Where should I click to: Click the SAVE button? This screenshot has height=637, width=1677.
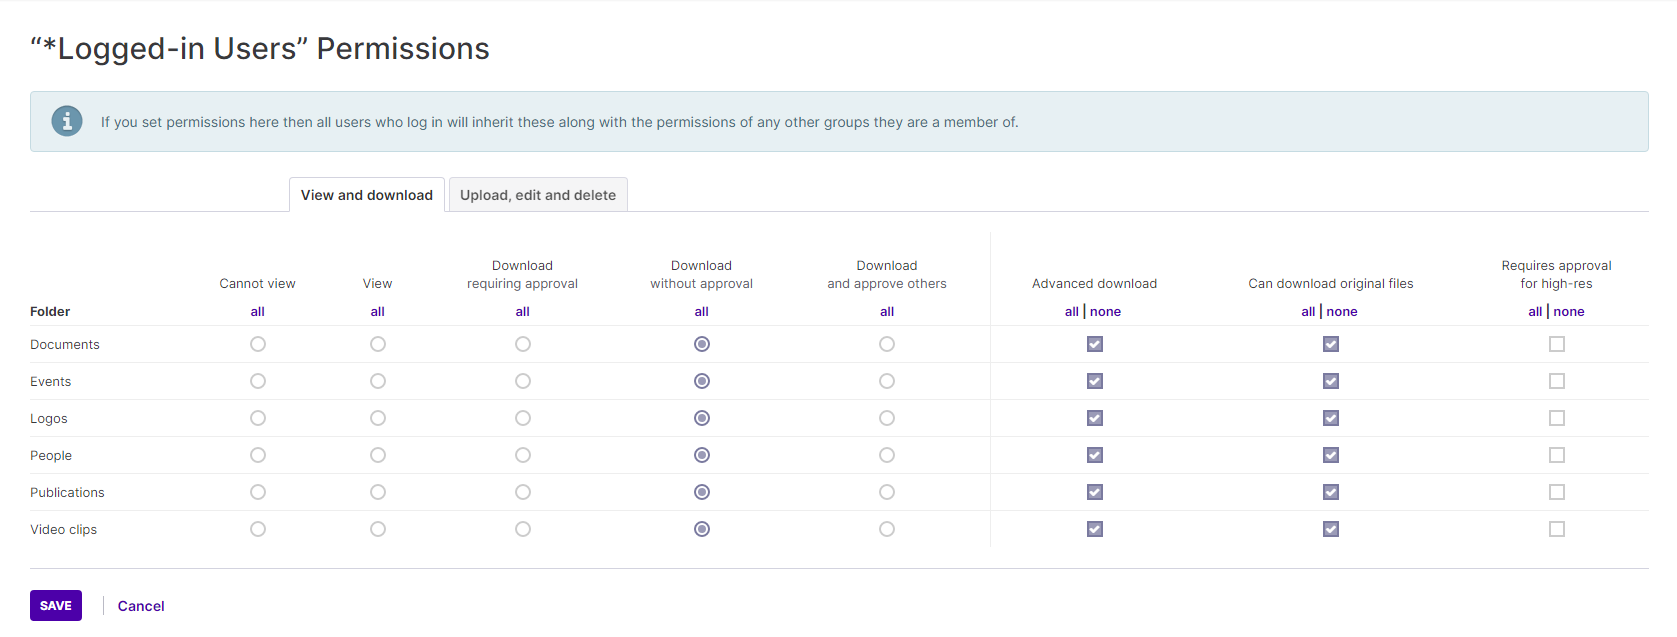[x=56, y=605]
